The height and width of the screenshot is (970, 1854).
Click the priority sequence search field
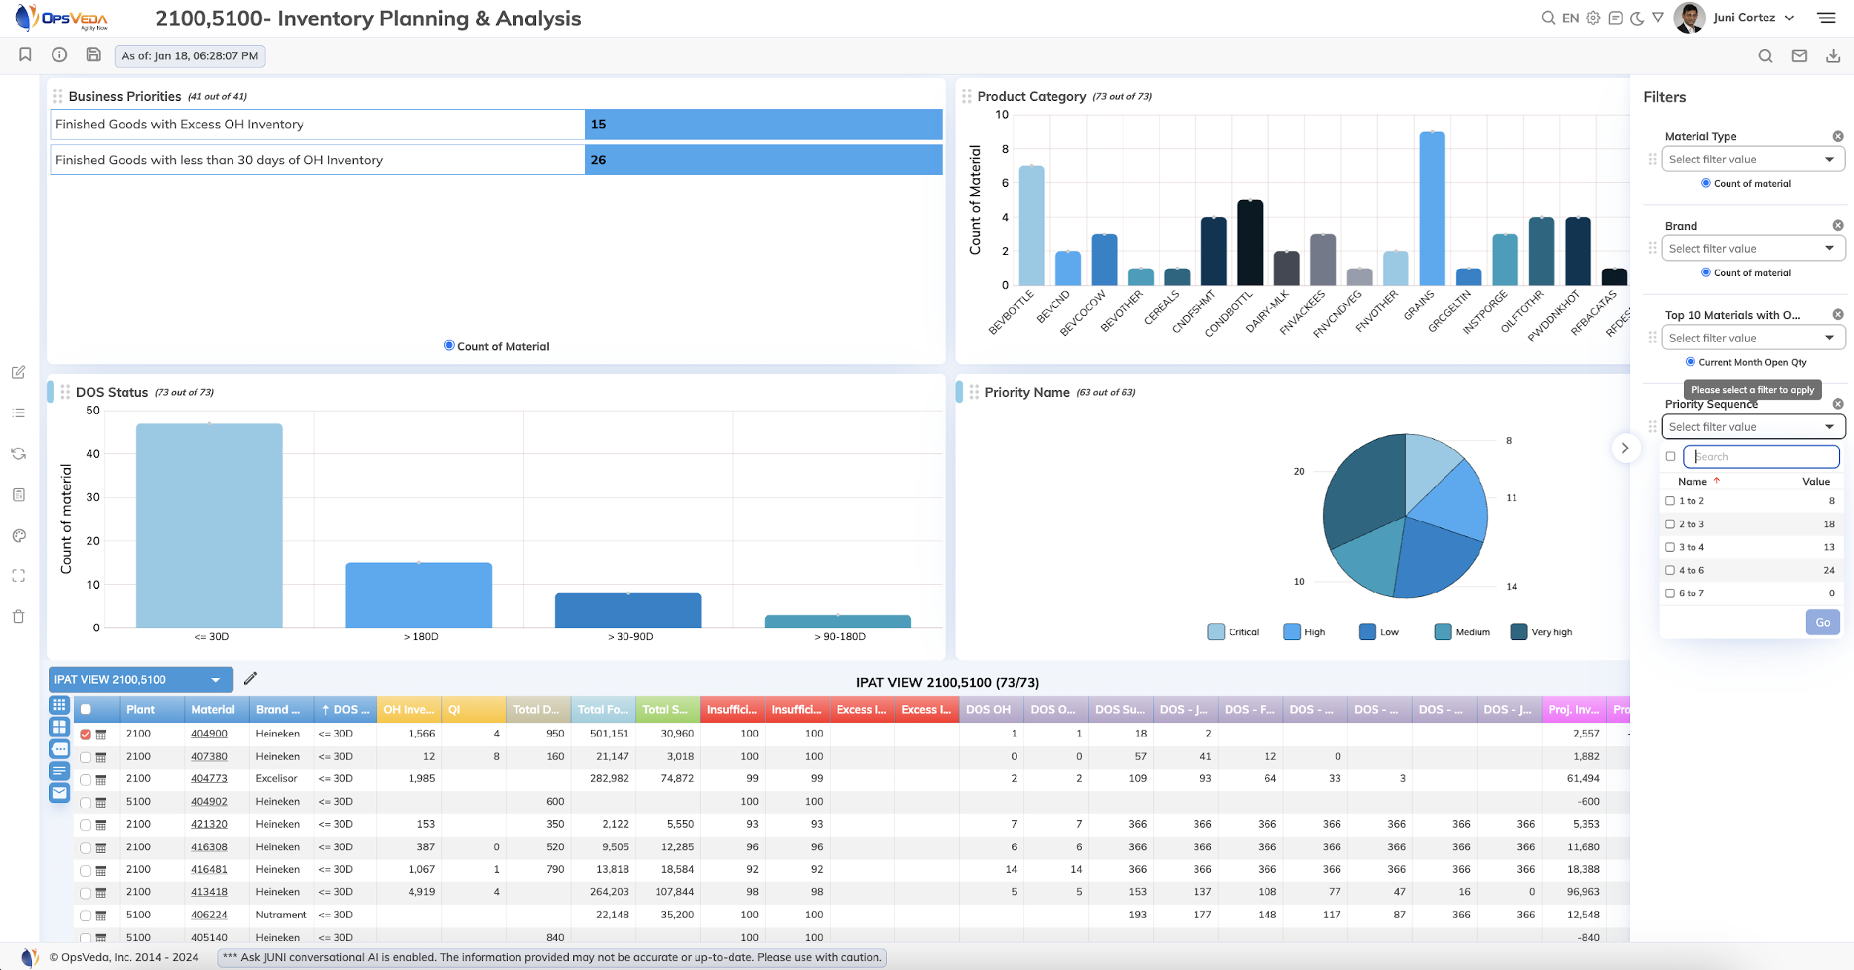tap(1761, 457)
